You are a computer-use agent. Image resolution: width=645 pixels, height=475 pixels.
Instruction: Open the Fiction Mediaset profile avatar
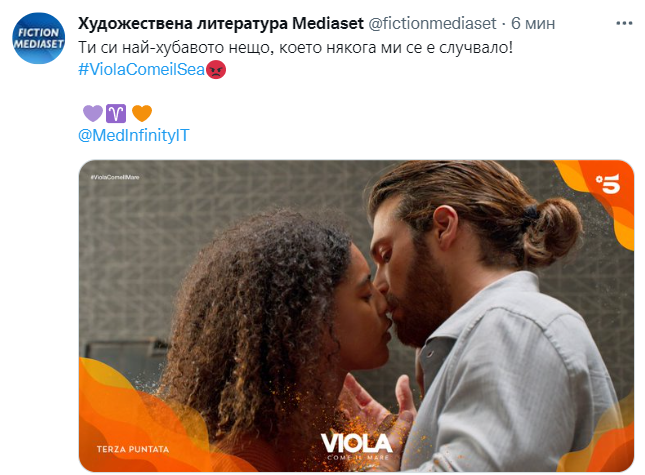[x=38, y=38]
